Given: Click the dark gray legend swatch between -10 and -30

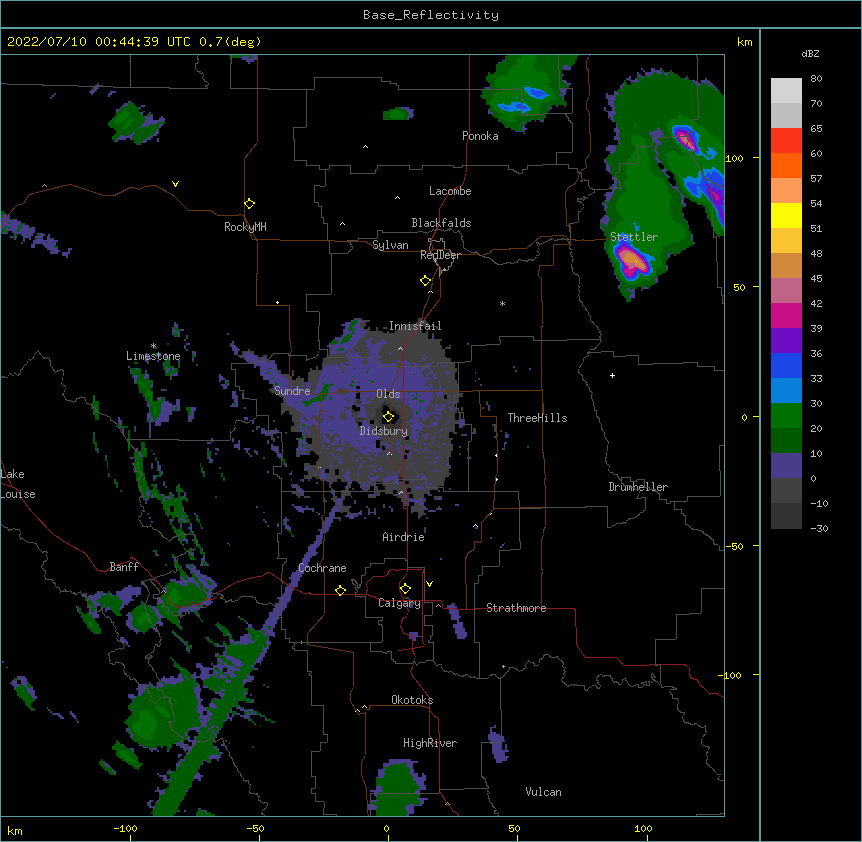Looking at the screenshot, I should [x=786, y=516].
